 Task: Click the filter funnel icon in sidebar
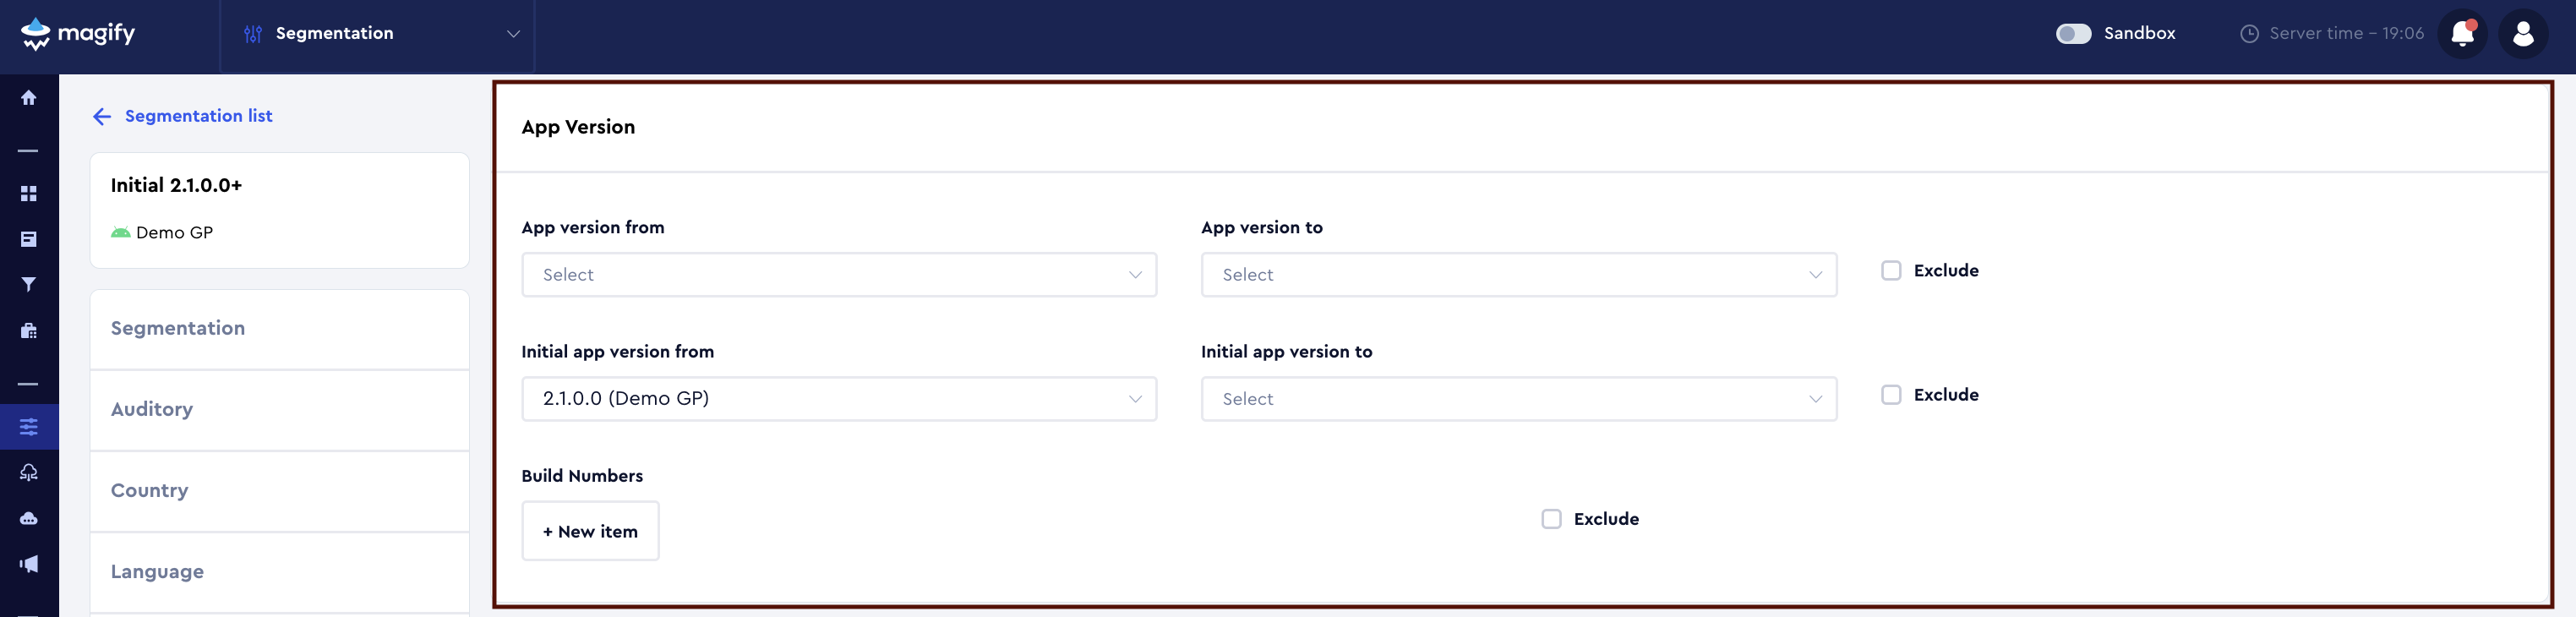click(x=28, y=284)
